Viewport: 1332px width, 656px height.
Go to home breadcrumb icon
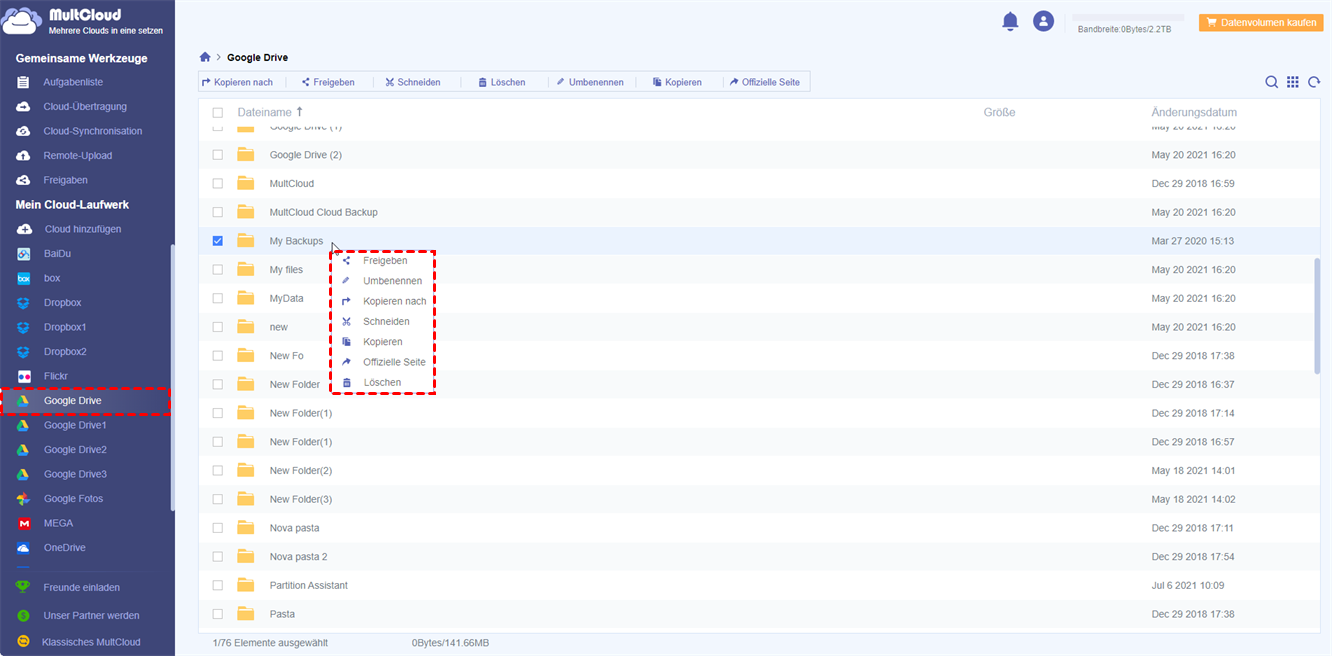pos(205,57)
